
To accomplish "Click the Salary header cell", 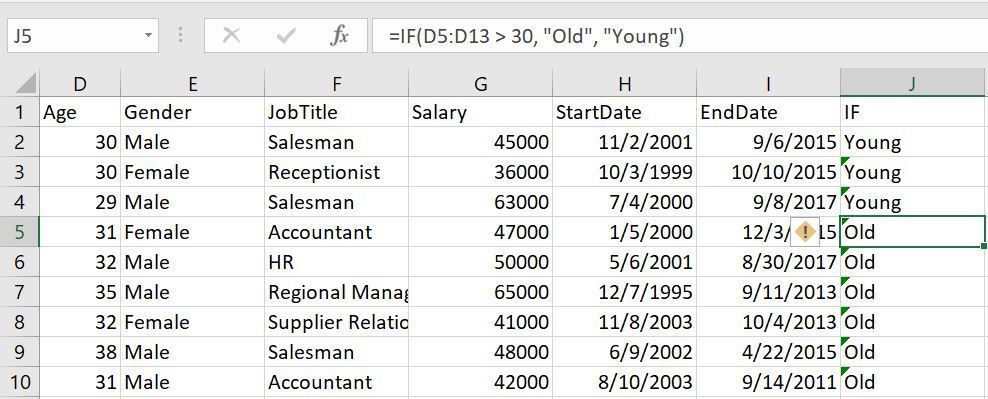I will 480,112.
